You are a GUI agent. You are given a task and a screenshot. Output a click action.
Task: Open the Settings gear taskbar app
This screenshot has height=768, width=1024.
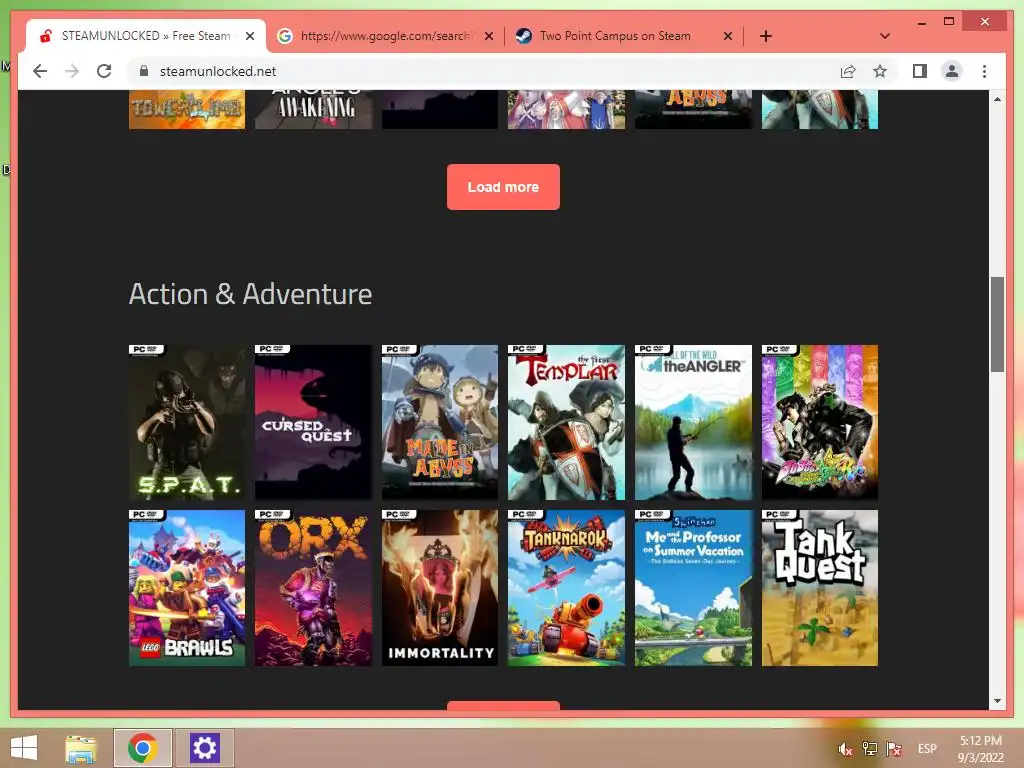click(204, 748)
